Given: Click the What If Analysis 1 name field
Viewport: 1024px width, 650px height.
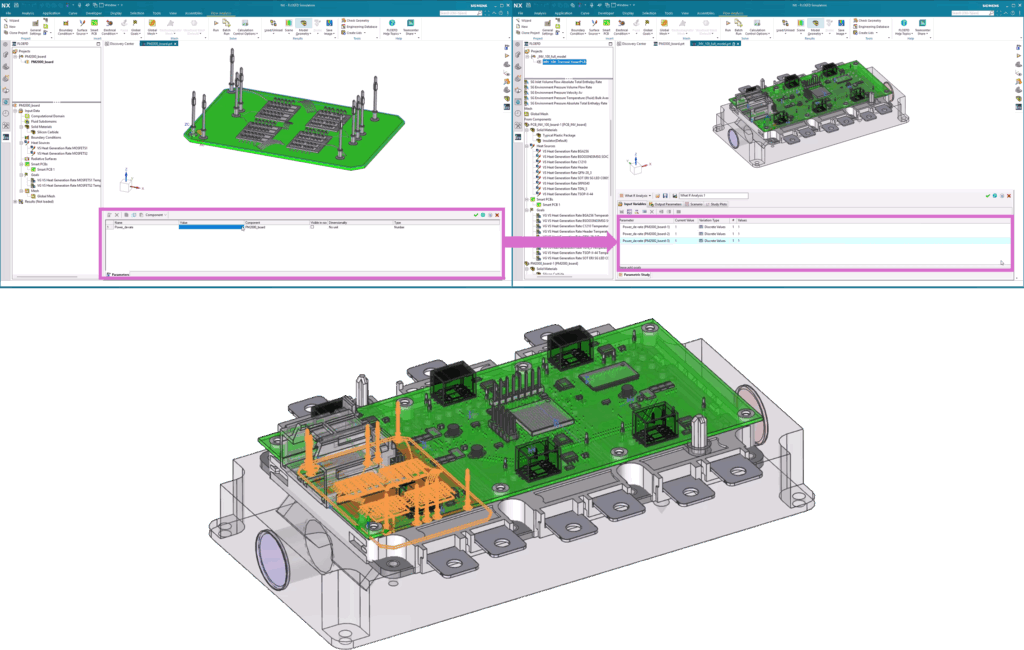Looking at the screenshot, I should (x=713, y=196).
